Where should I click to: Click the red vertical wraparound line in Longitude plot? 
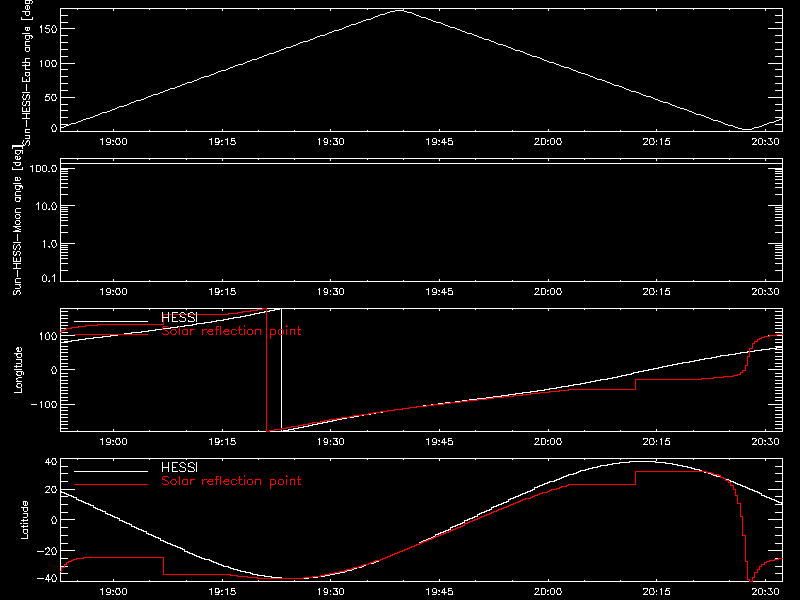pyautogui.click(x=266, y=370)
